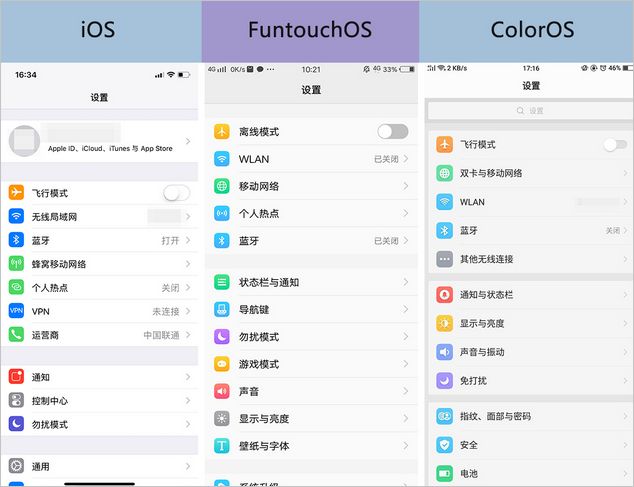Tap FuntouchOS WLAN 已关闭 status

point(386,159)
